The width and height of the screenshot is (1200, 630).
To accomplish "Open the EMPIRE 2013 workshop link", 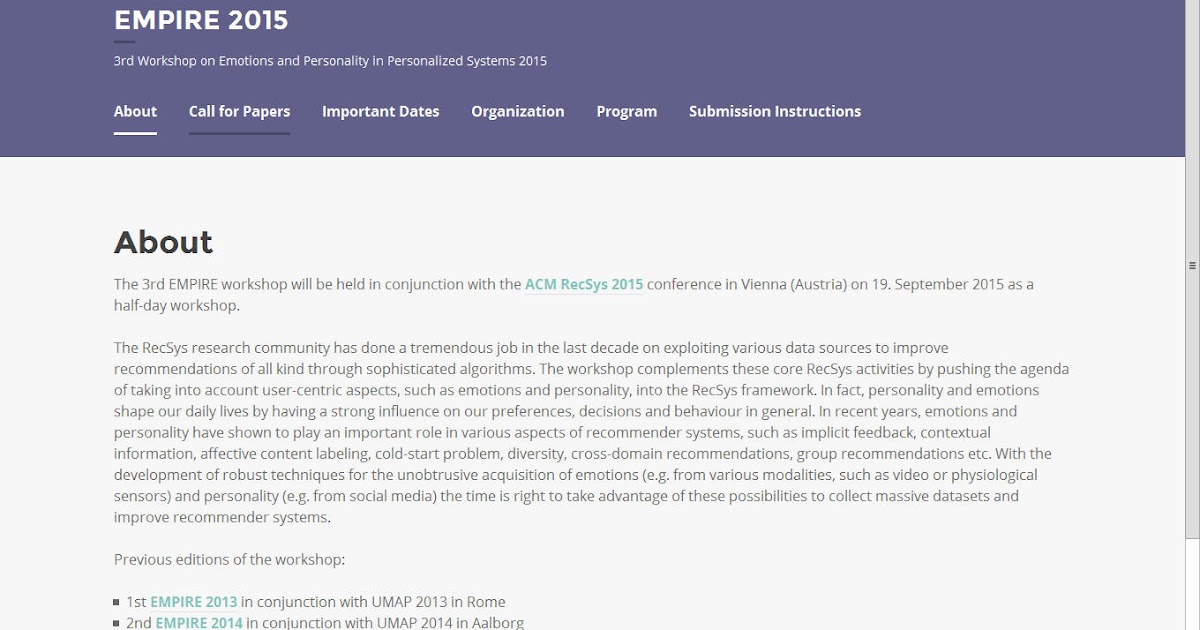I will [x=194, y=602].
